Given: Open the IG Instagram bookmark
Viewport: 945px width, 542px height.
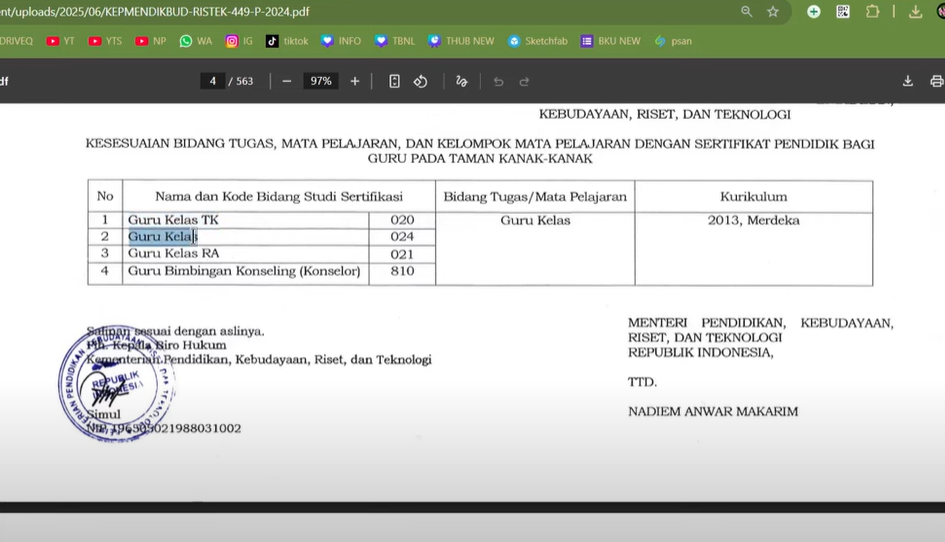Looking at the screenshot, I should pos(239,41).
